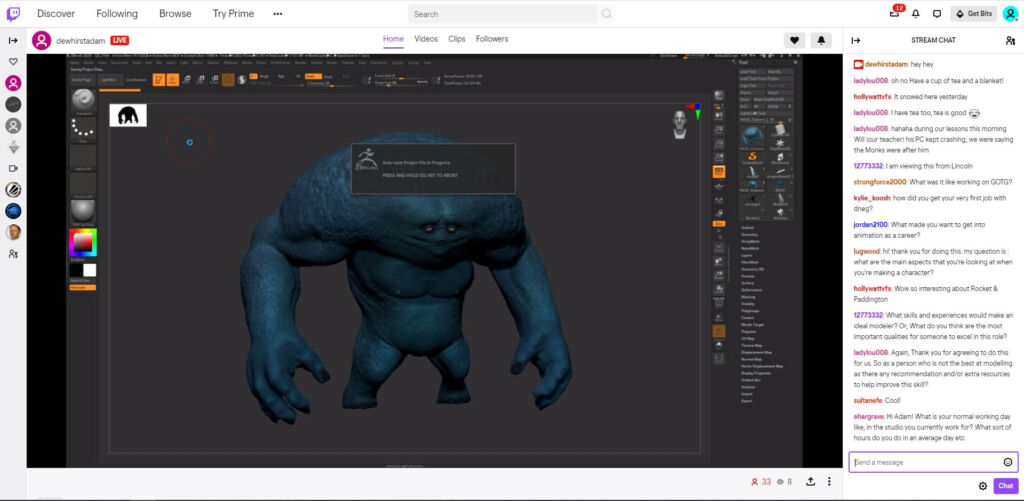Go to Following in top navigation

(x=117, y=14)
